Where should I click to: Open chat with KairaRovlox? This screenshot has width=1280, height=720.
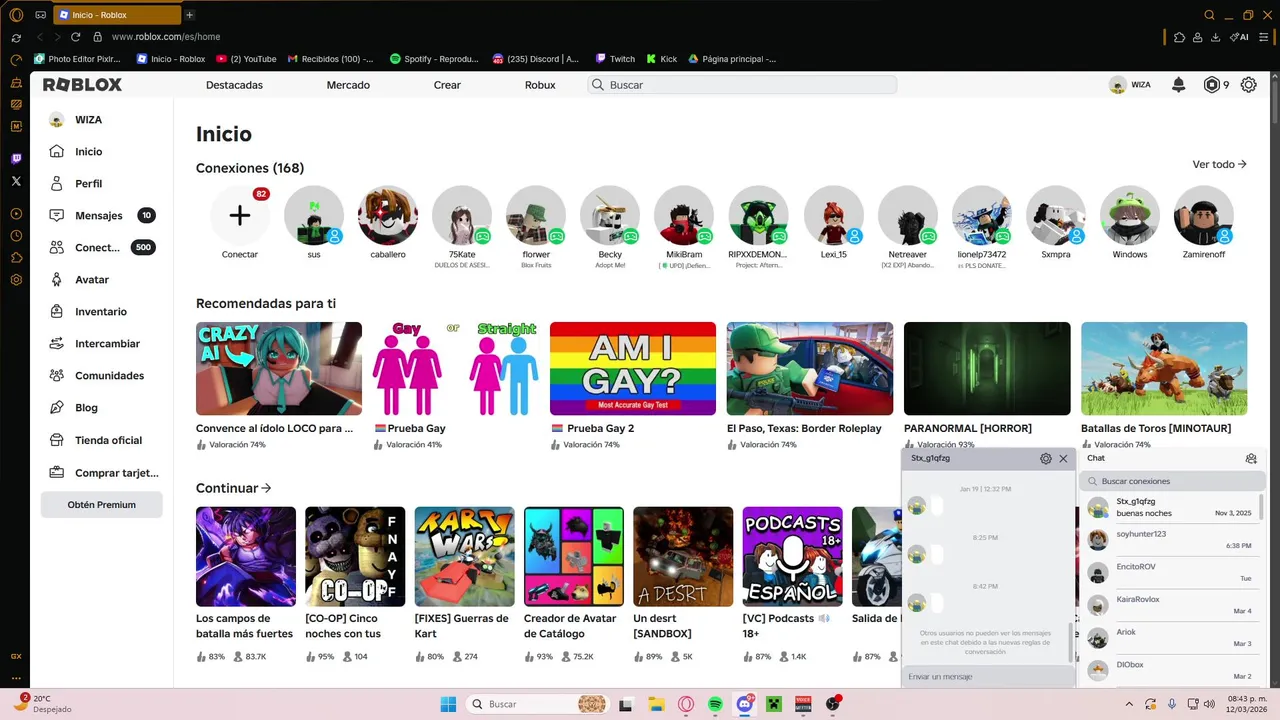1170,605
